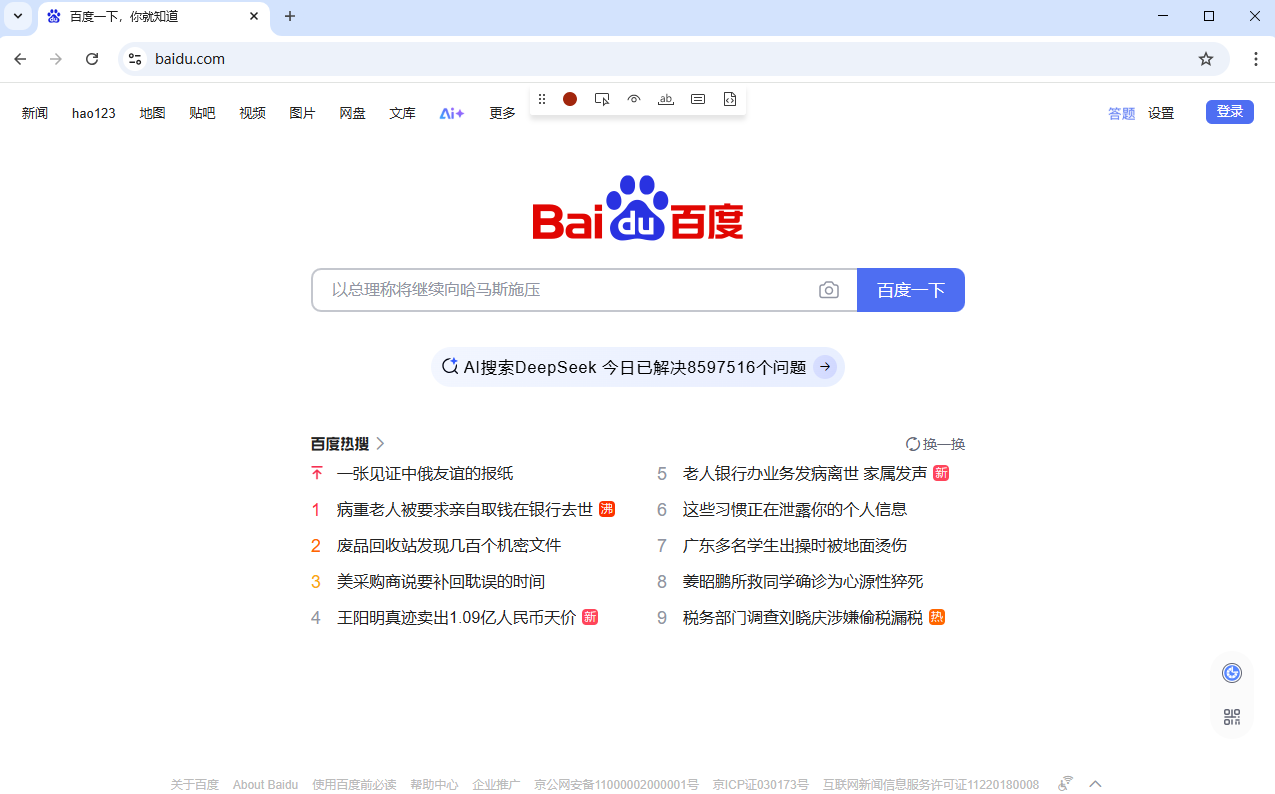
Task: Open the QR code icon at right
Action: (1232, 717)
